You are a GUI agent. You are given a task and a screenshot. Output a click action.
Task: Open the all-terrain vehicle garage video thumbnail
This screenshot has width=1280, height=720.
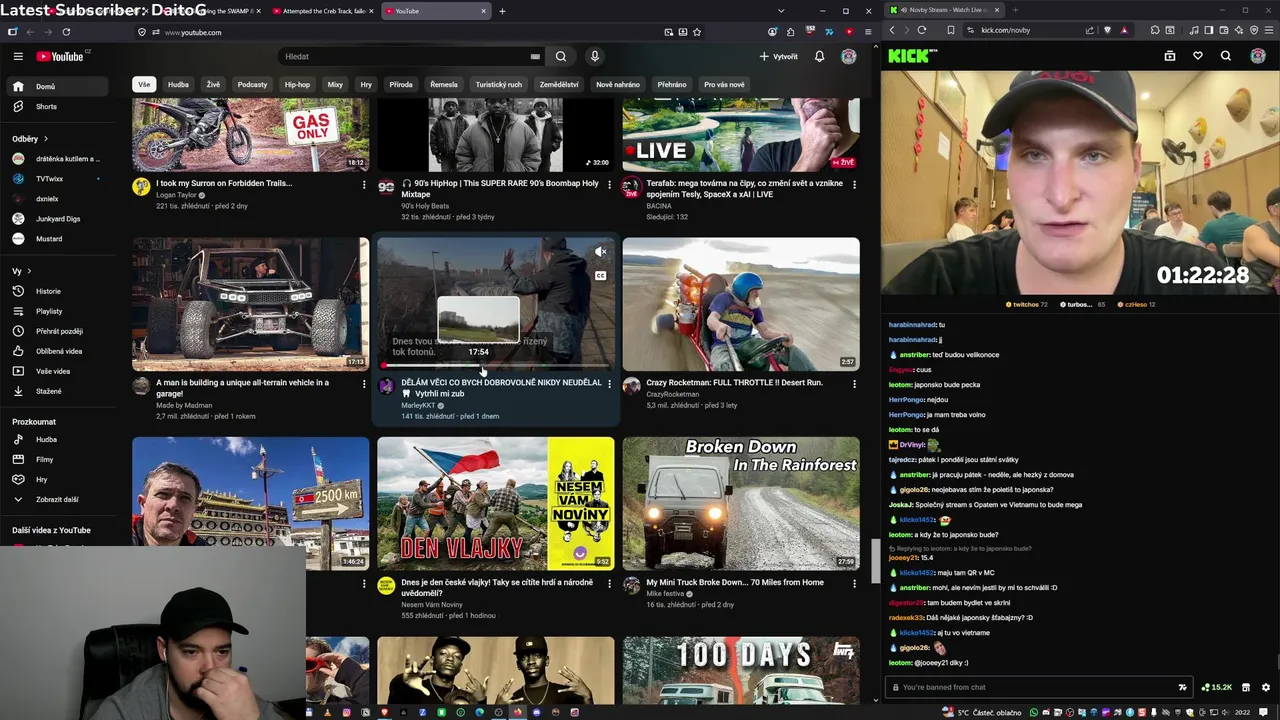pyautogui.click(x=250, y=304)
